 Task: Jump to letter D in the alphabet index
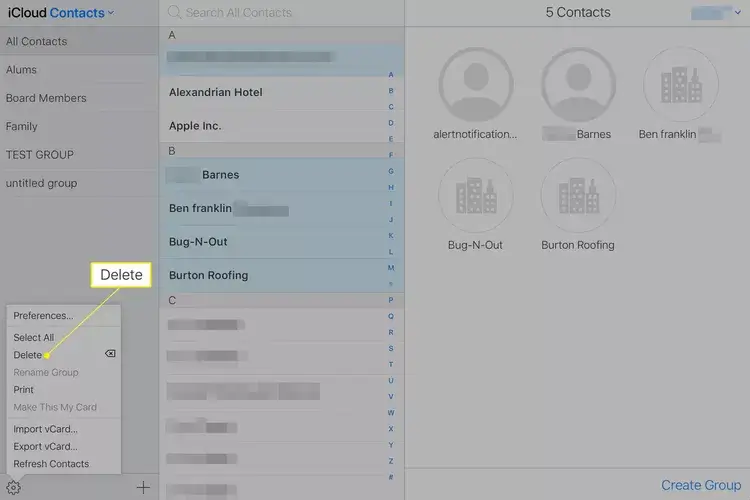click(x=391, y=123)
